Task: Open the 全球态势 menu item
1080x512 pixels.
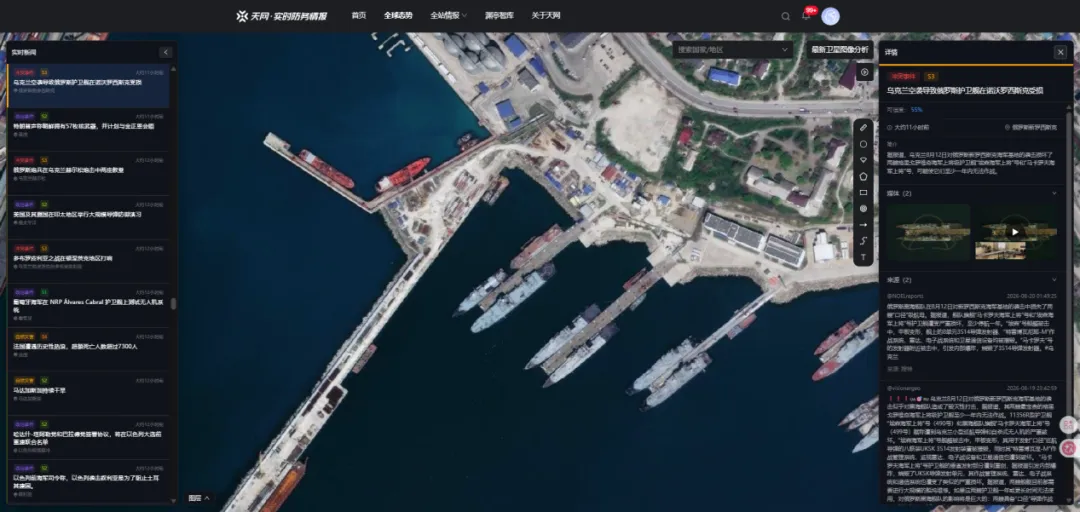Action: [398, 16]
